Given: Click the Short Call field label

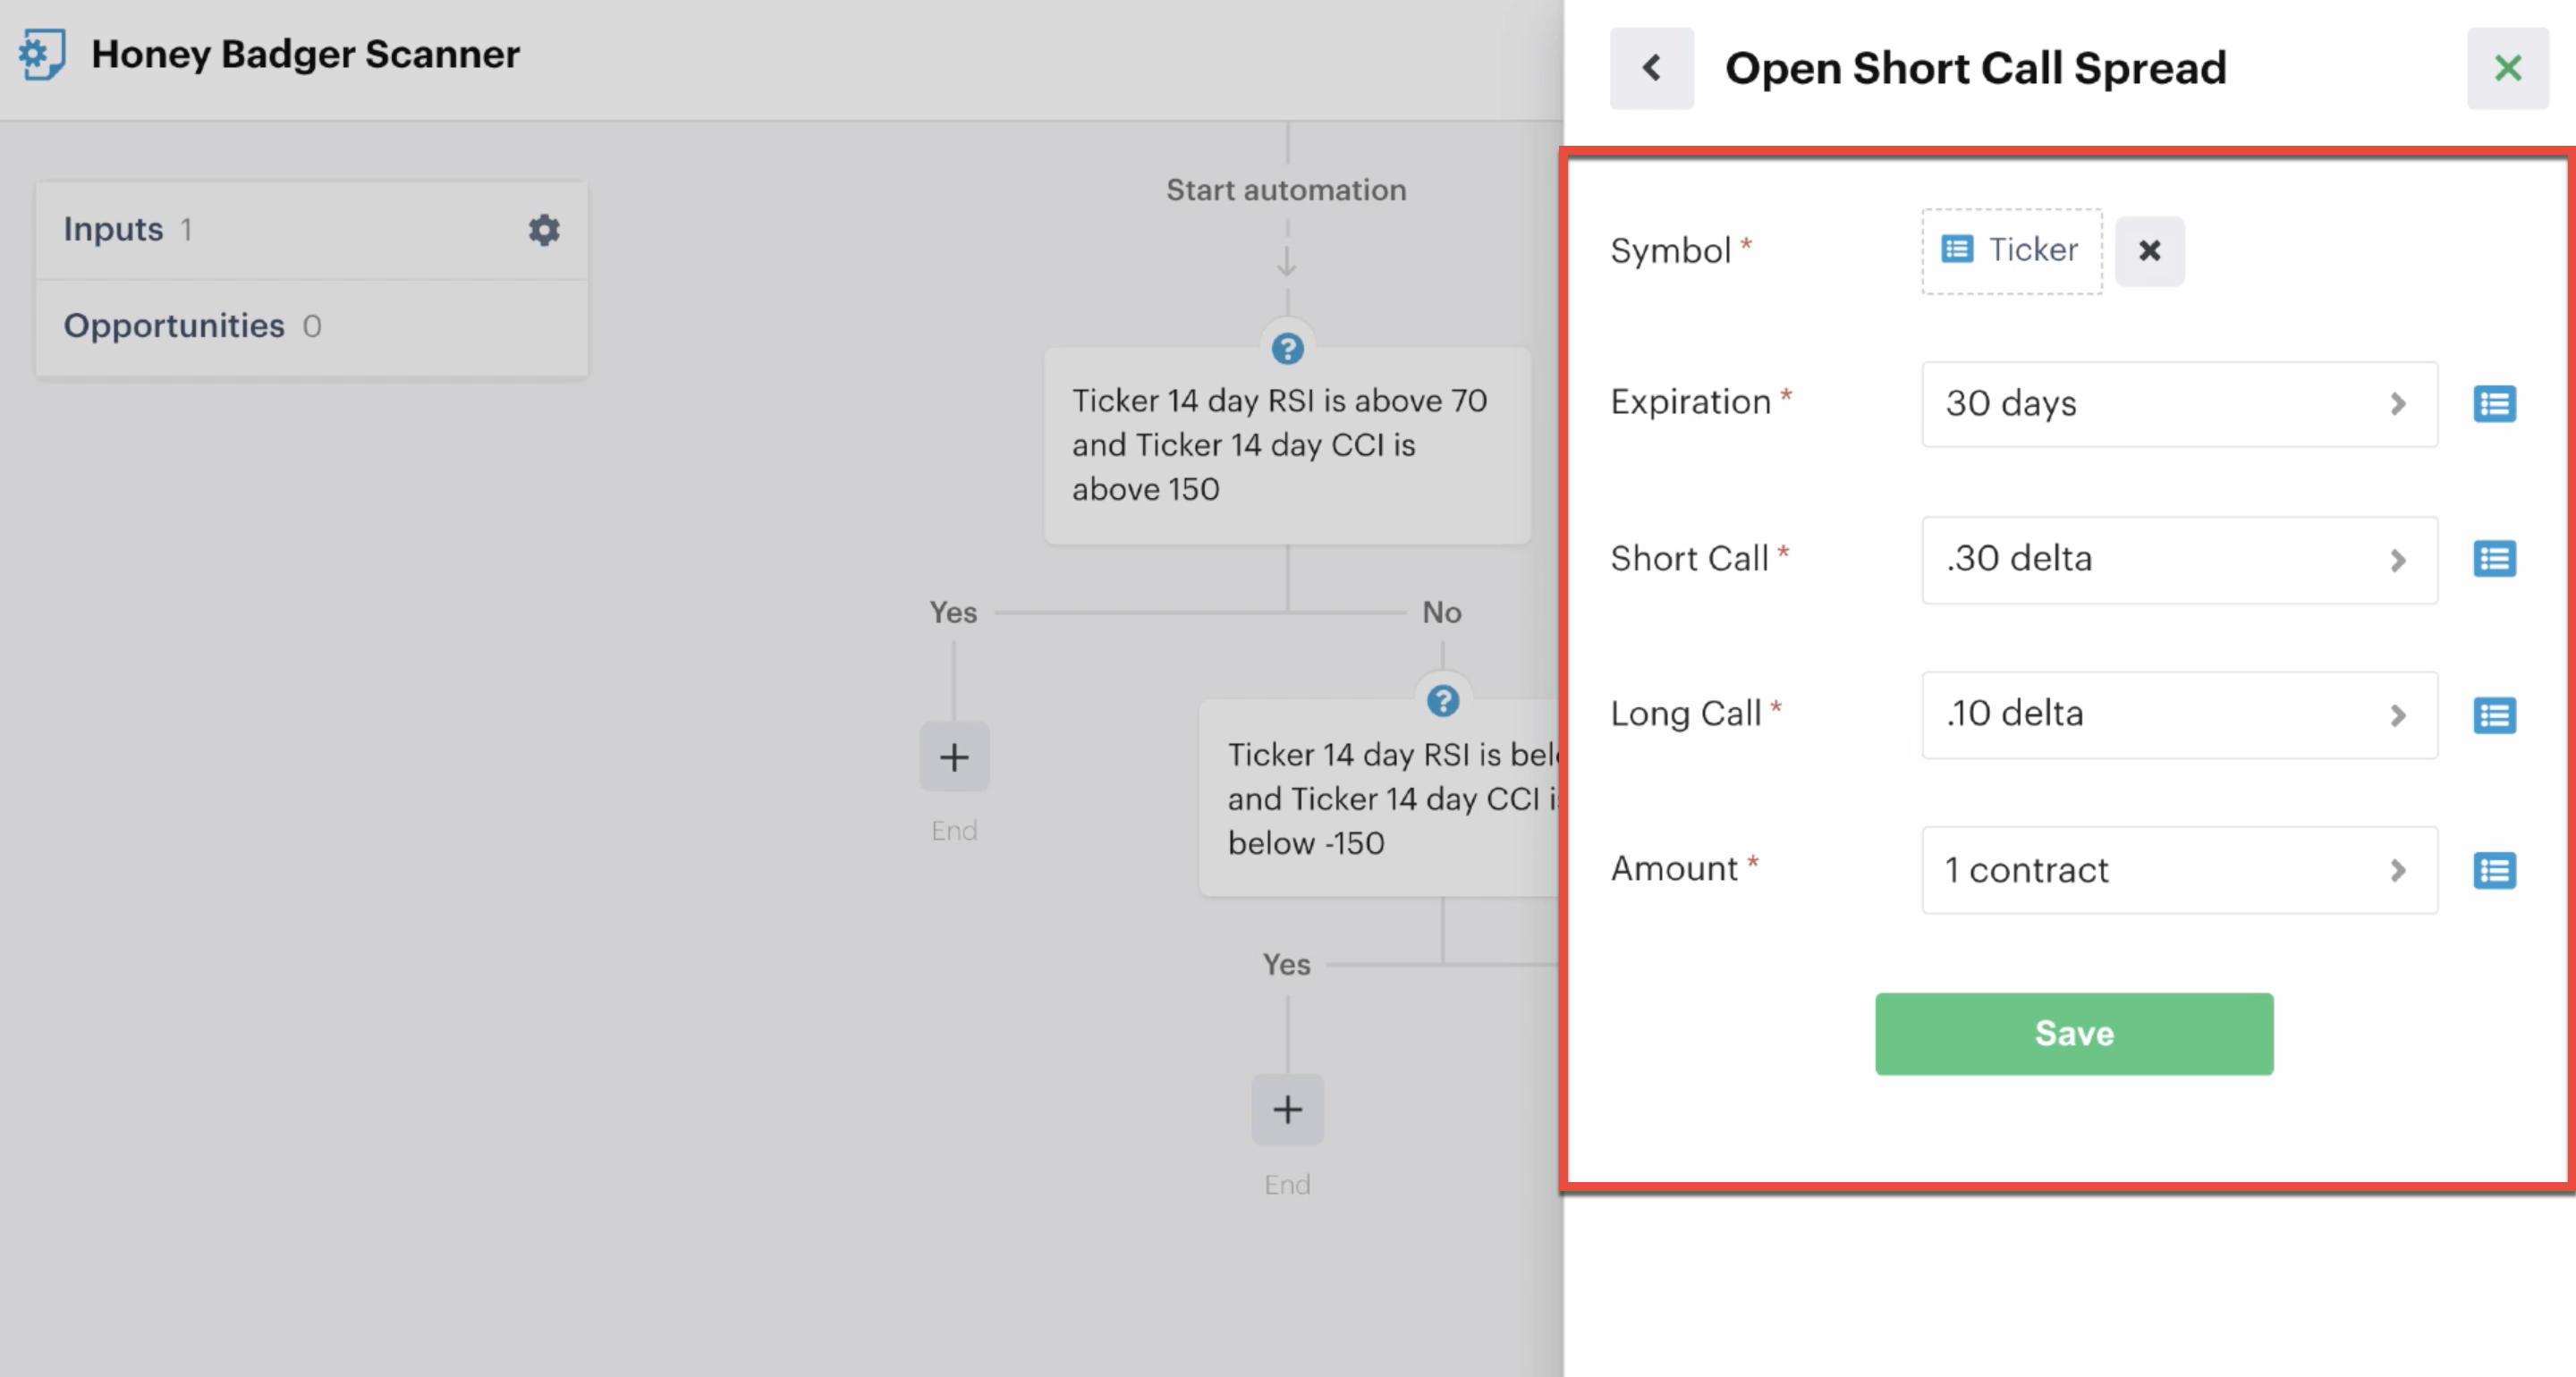Looking at the screenshot, I should (1689, 558).
